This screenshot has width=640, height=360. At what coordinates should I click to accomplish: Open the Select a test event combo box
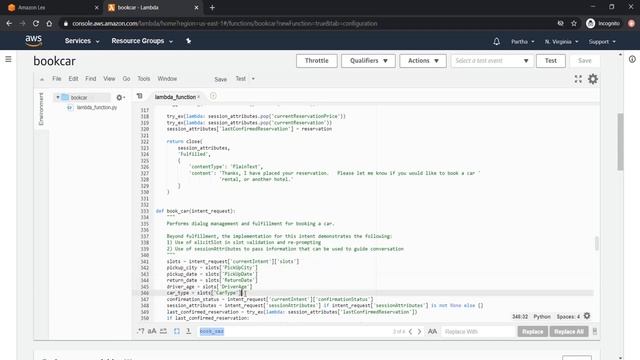(x=492, y=60)
